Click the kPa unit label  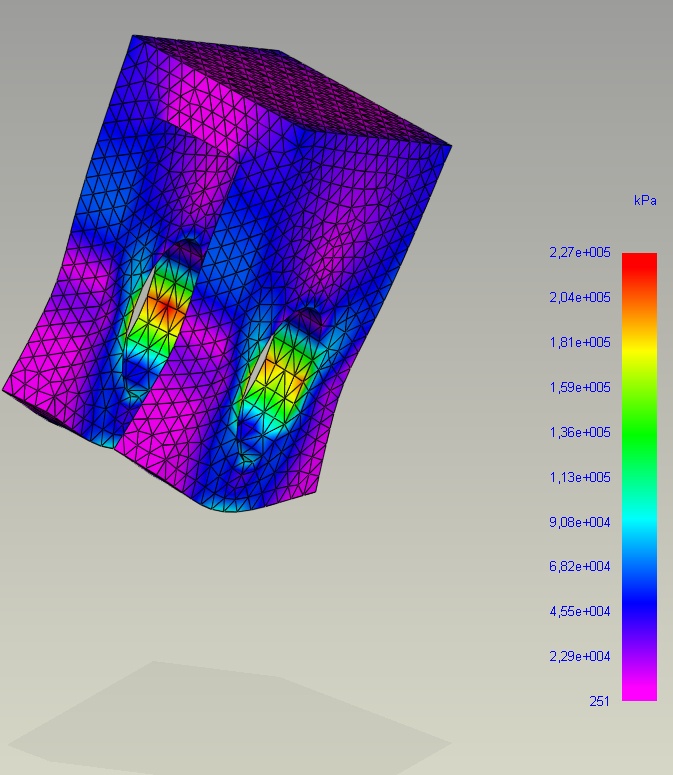pos(645,201)
